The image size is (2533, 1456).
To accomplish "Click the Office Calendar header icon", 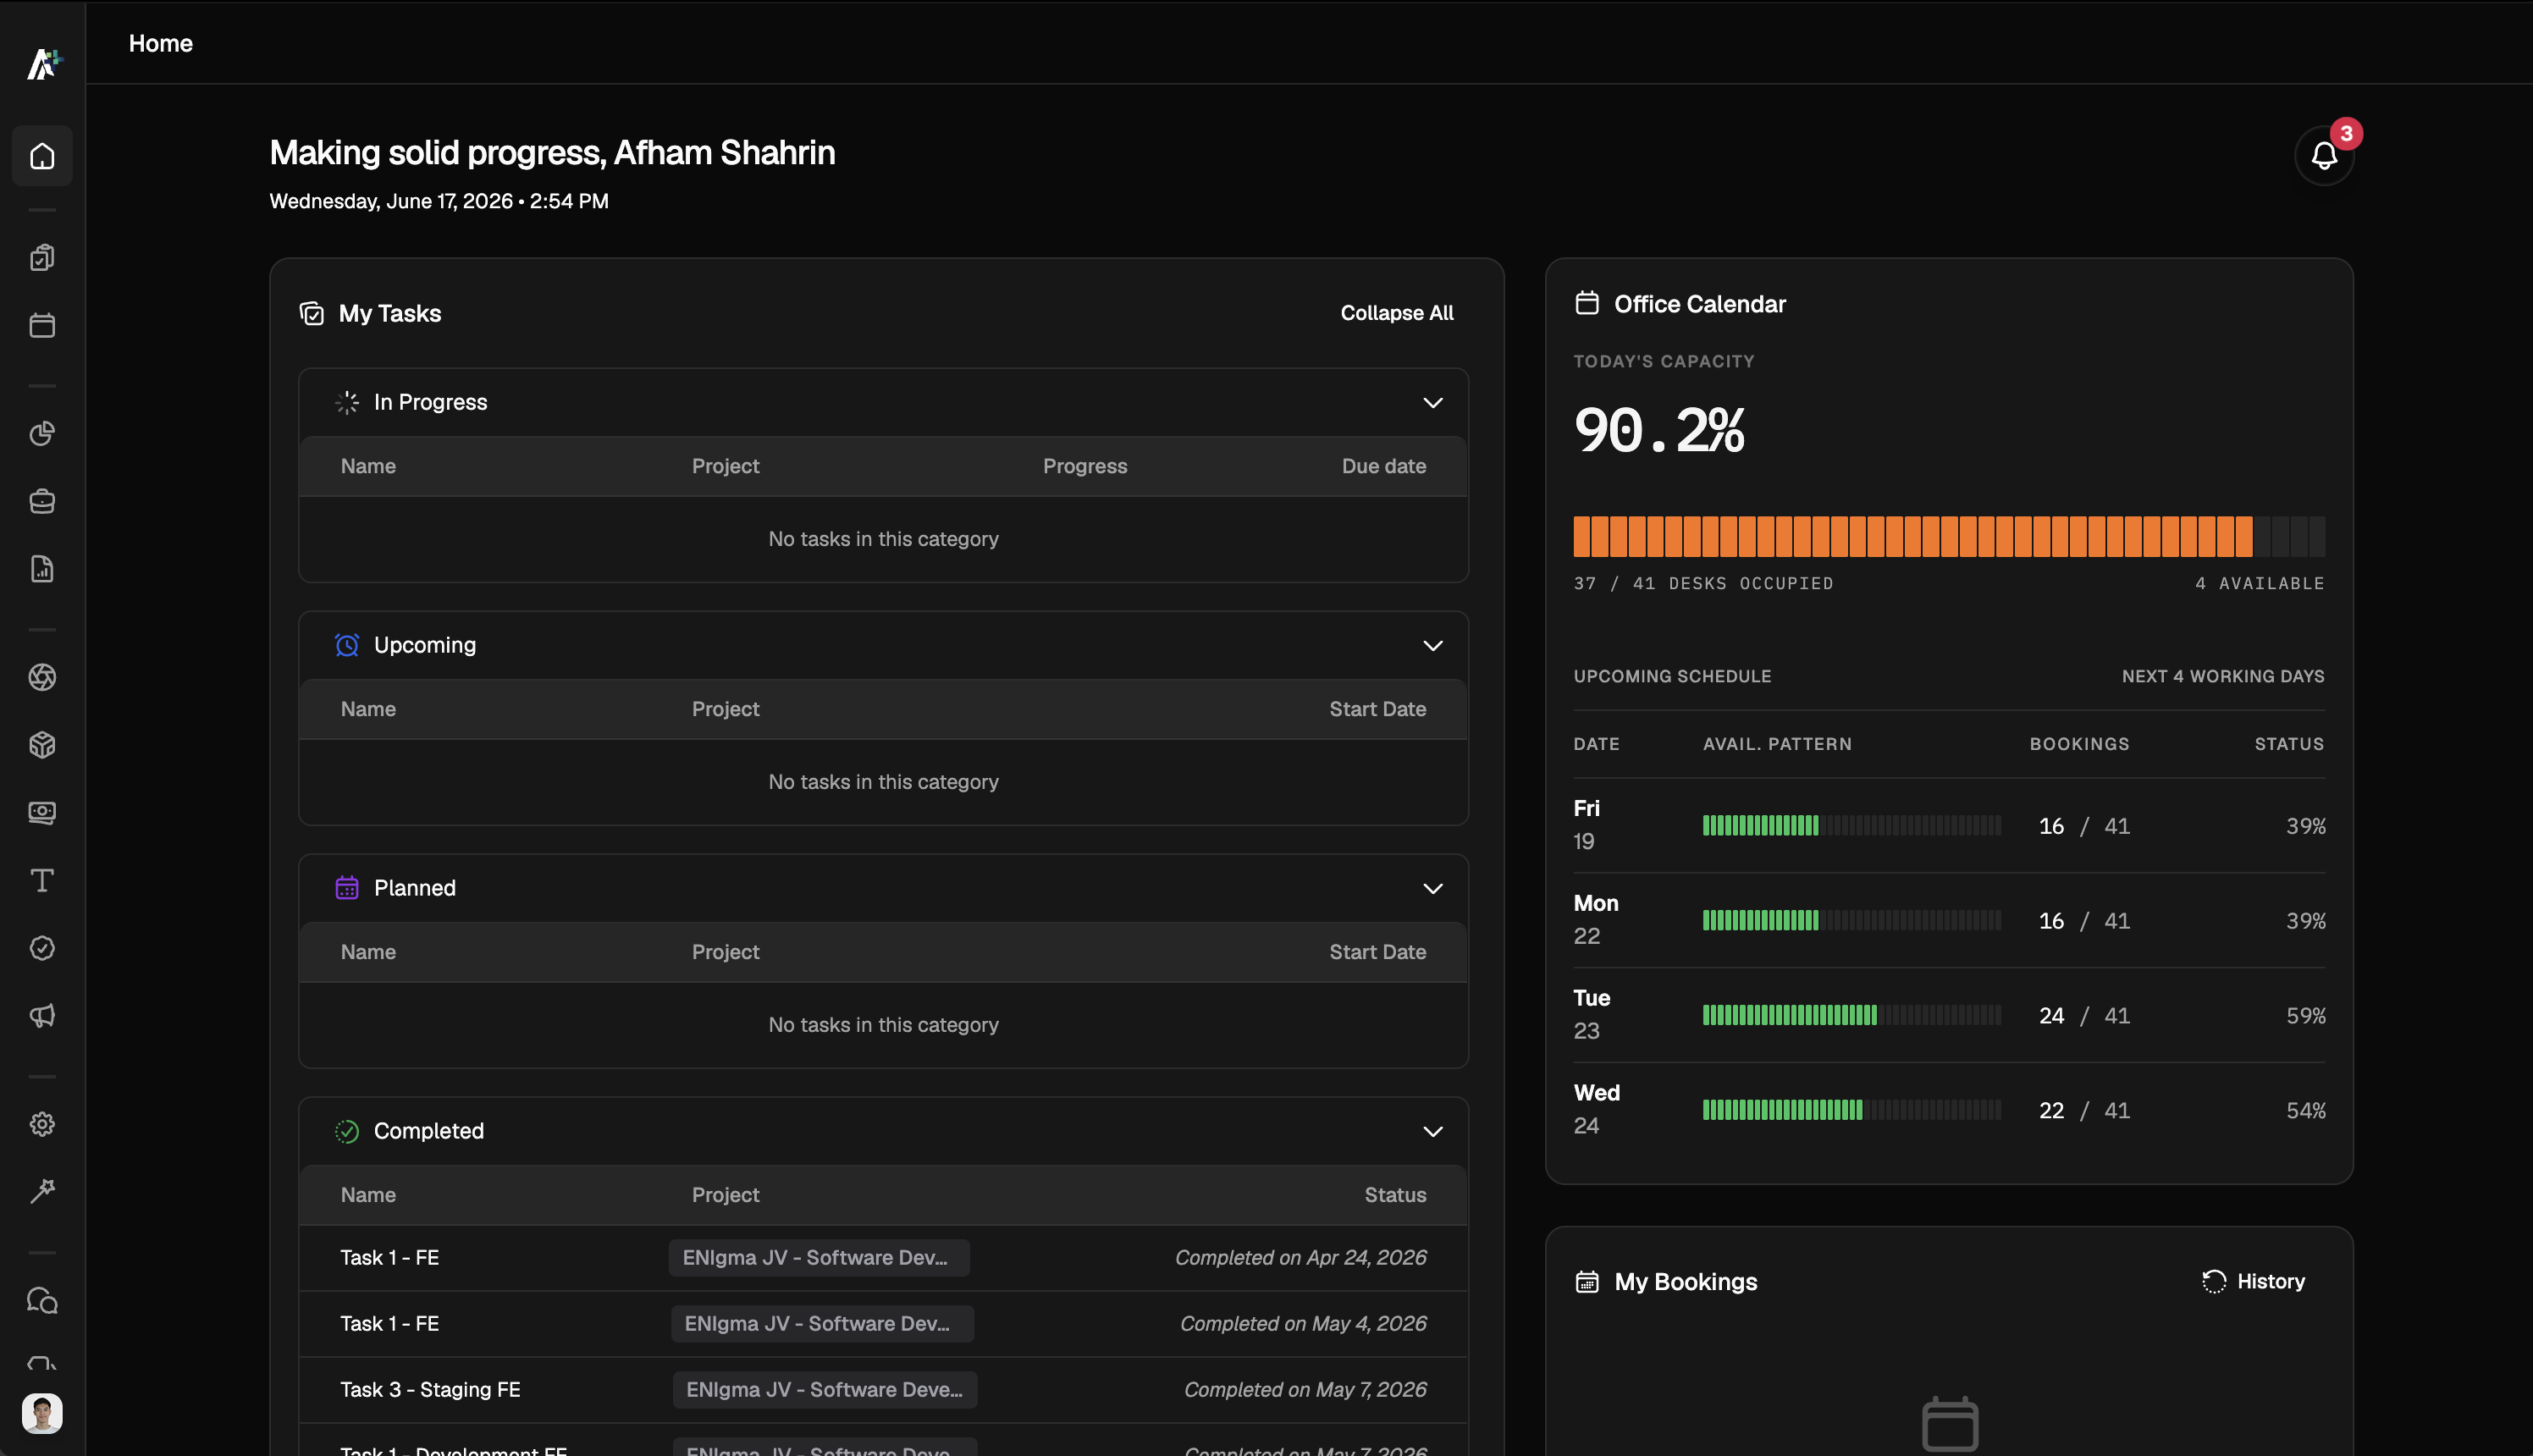I will pyautogui.click(x=1587, y=303).
